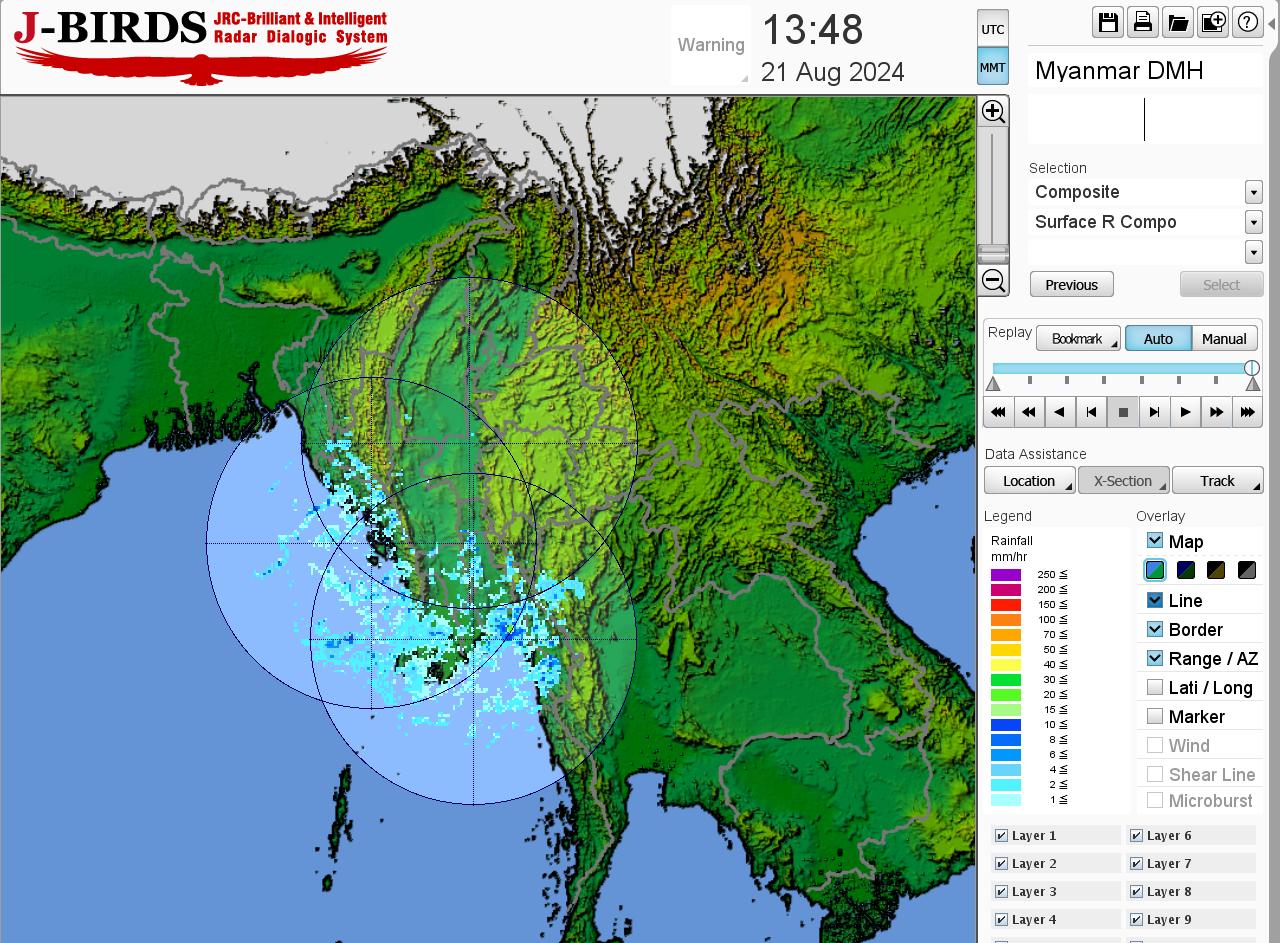Switch time display to UTC
The width and height of the screenshot is (1284, 943).
[992, 29]
